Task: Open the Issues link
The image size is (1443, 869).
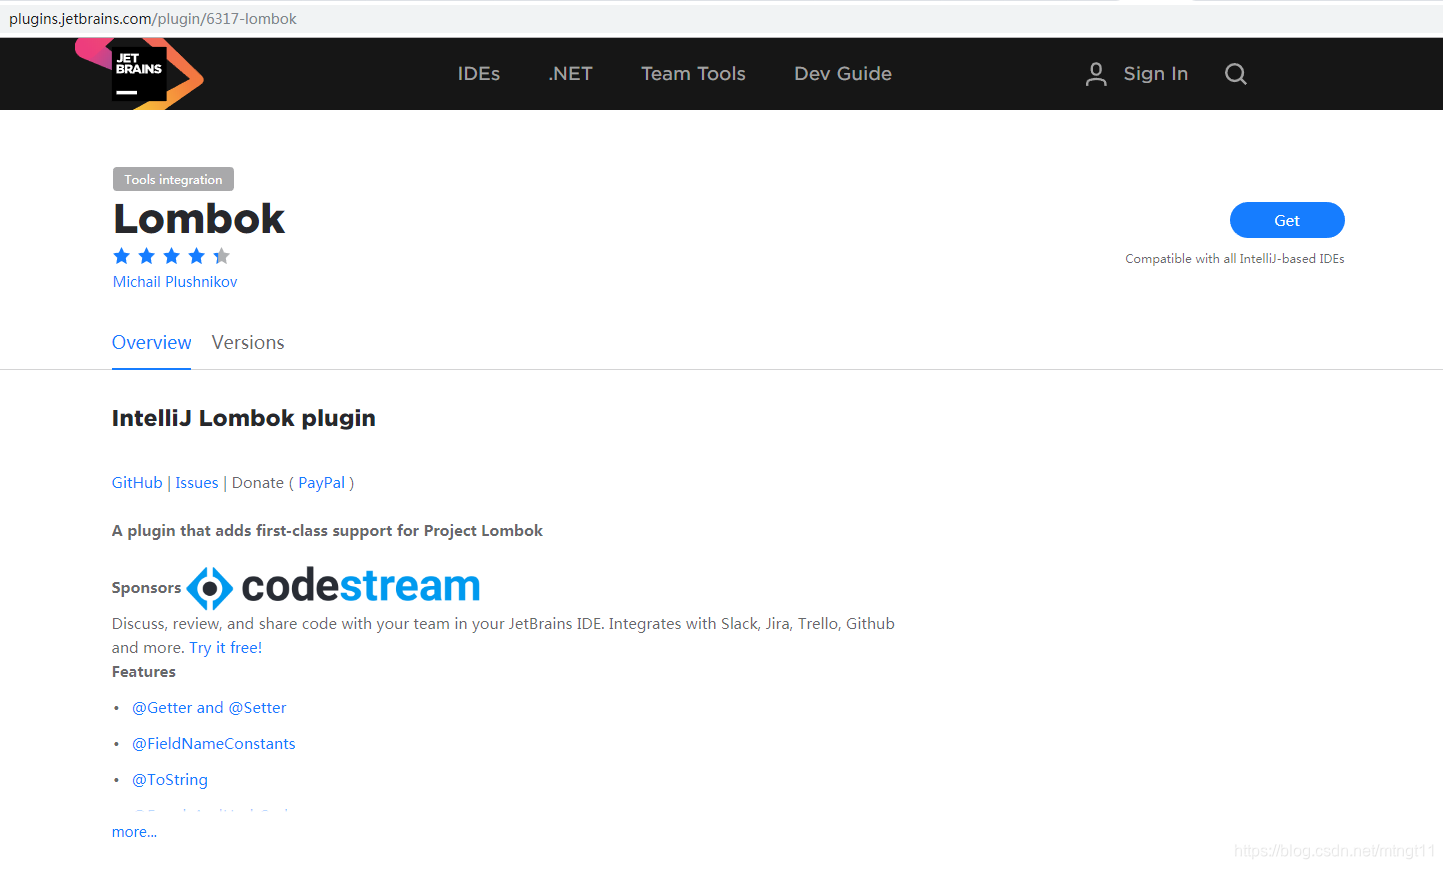Action: (197, 483)
